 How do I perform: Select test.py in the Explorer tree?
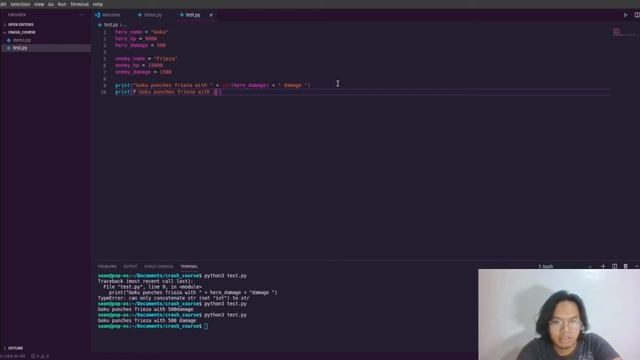pyautogui.click(x=20, y=48)
